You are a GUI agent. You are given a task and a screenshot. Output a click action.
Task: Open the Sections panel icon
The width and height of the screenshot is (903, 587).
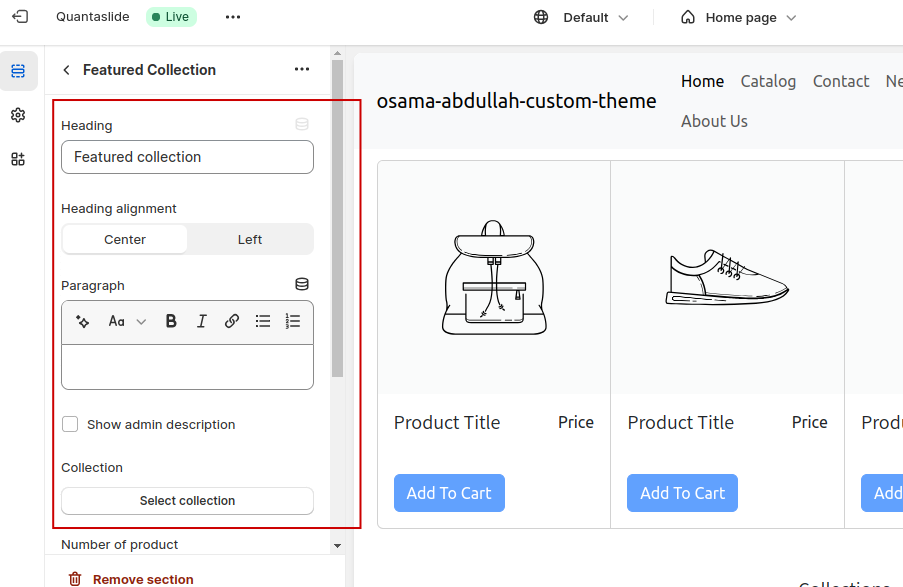(x=18, y=71)
